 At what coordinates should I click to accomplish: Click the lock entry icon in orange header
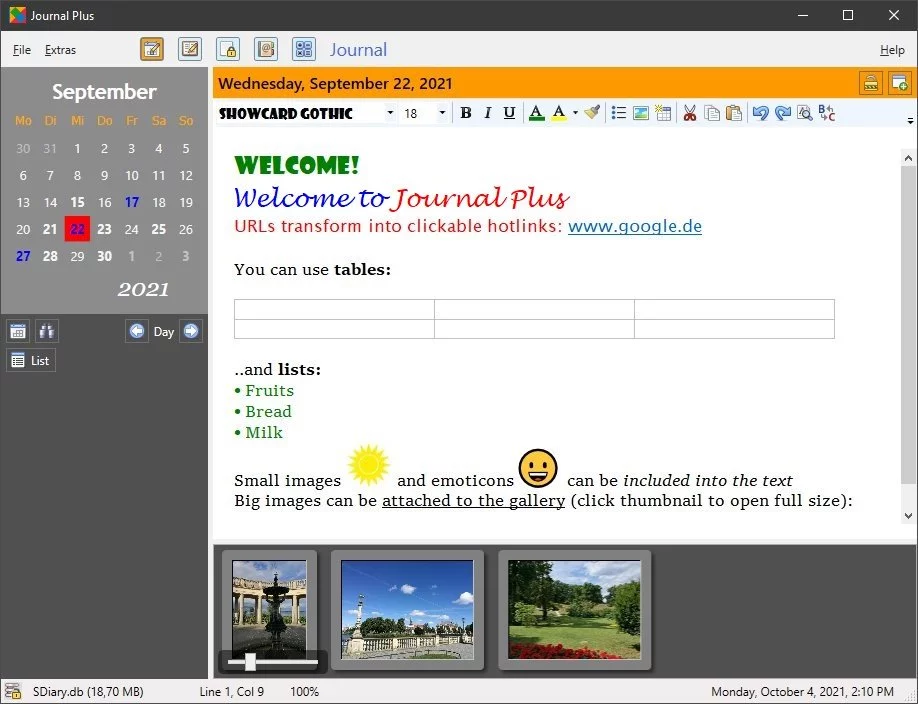pos(871,83)
